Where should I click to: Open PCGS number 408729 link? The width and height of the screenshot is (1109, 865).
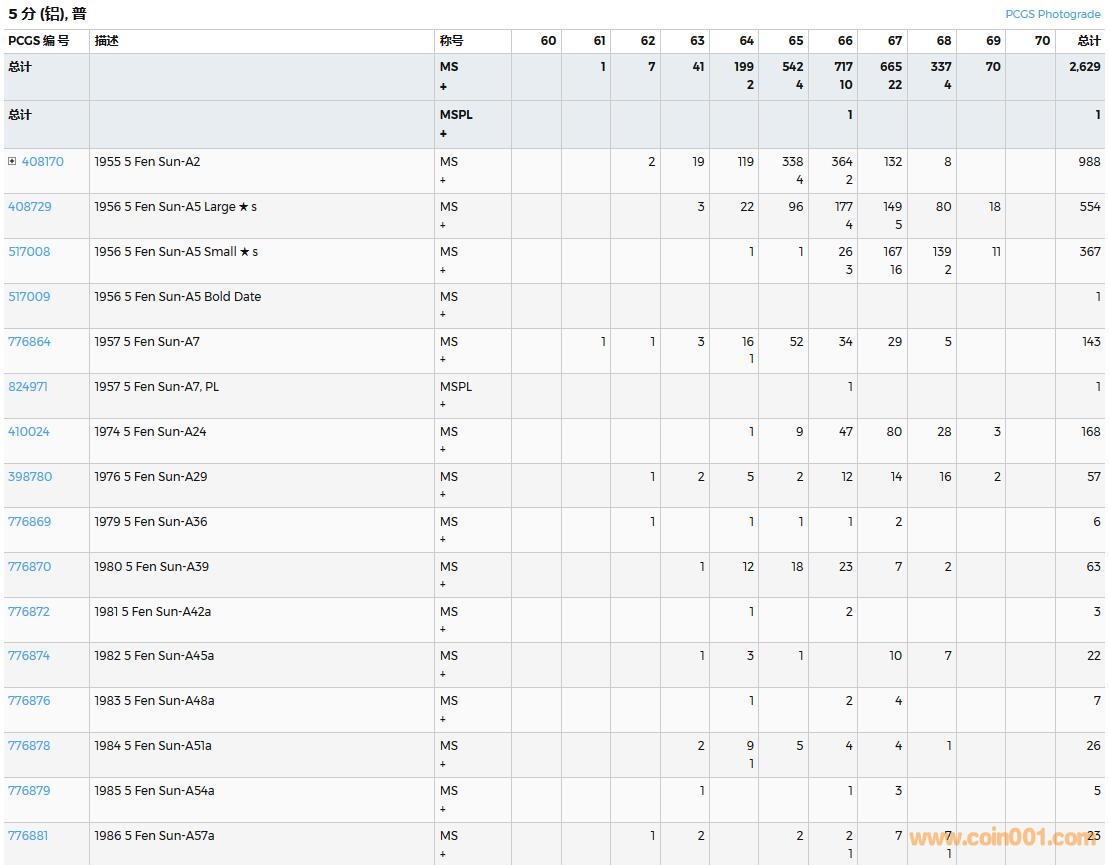coord(29,207)
